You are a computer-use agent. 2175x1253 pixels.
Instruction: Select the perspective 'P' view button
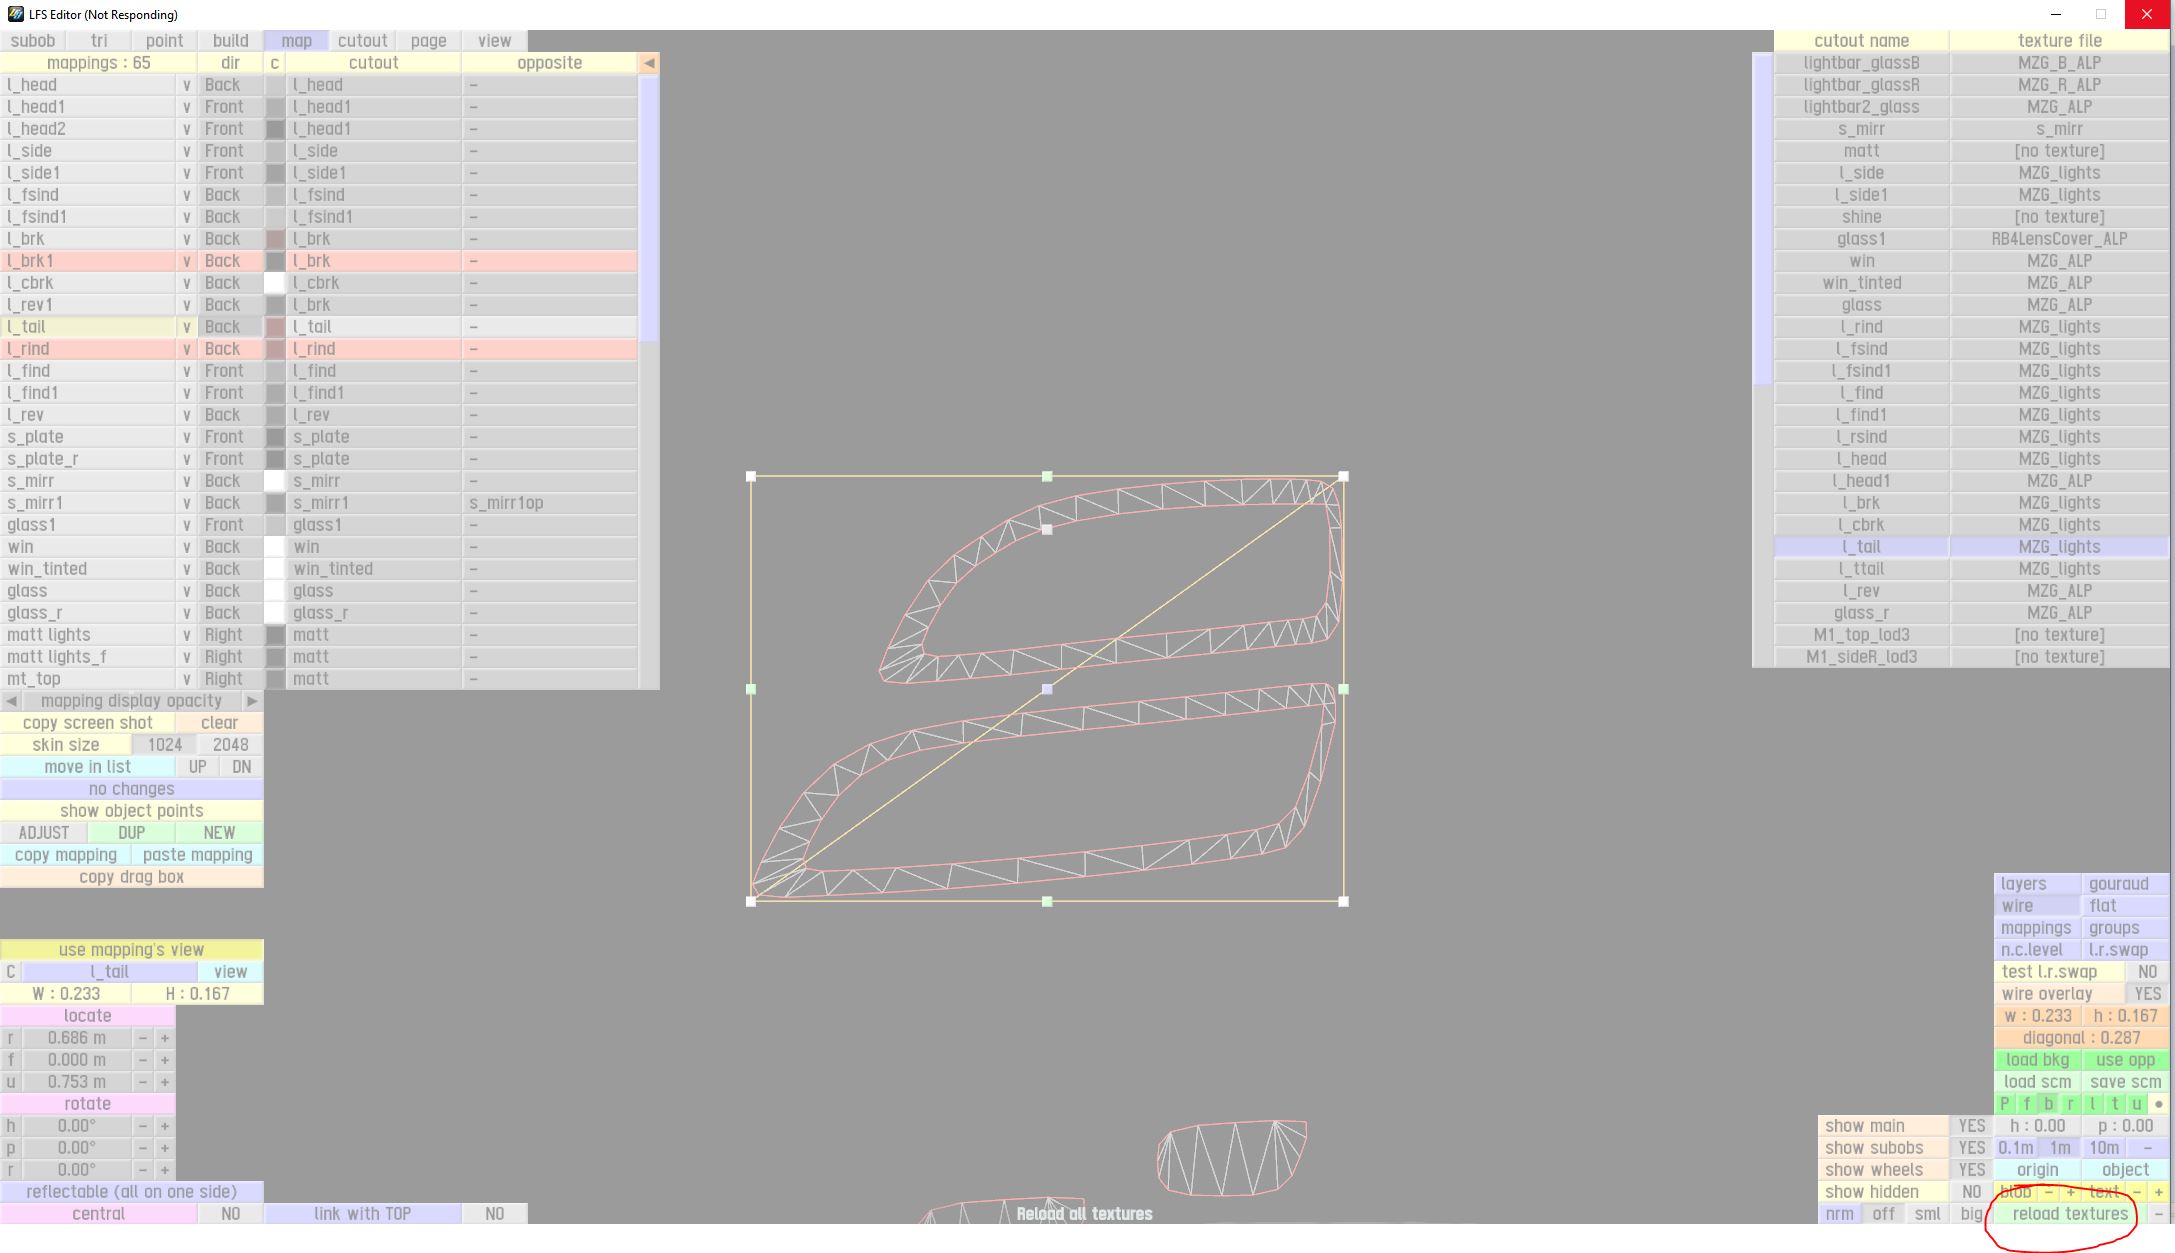(x=2004, y=1104)
